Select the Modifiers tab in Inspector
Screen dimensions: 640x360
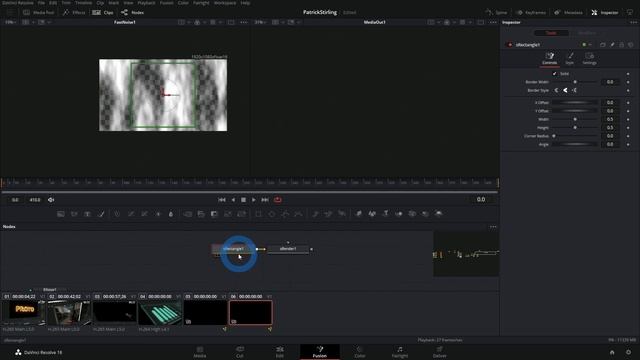point(587,33)
